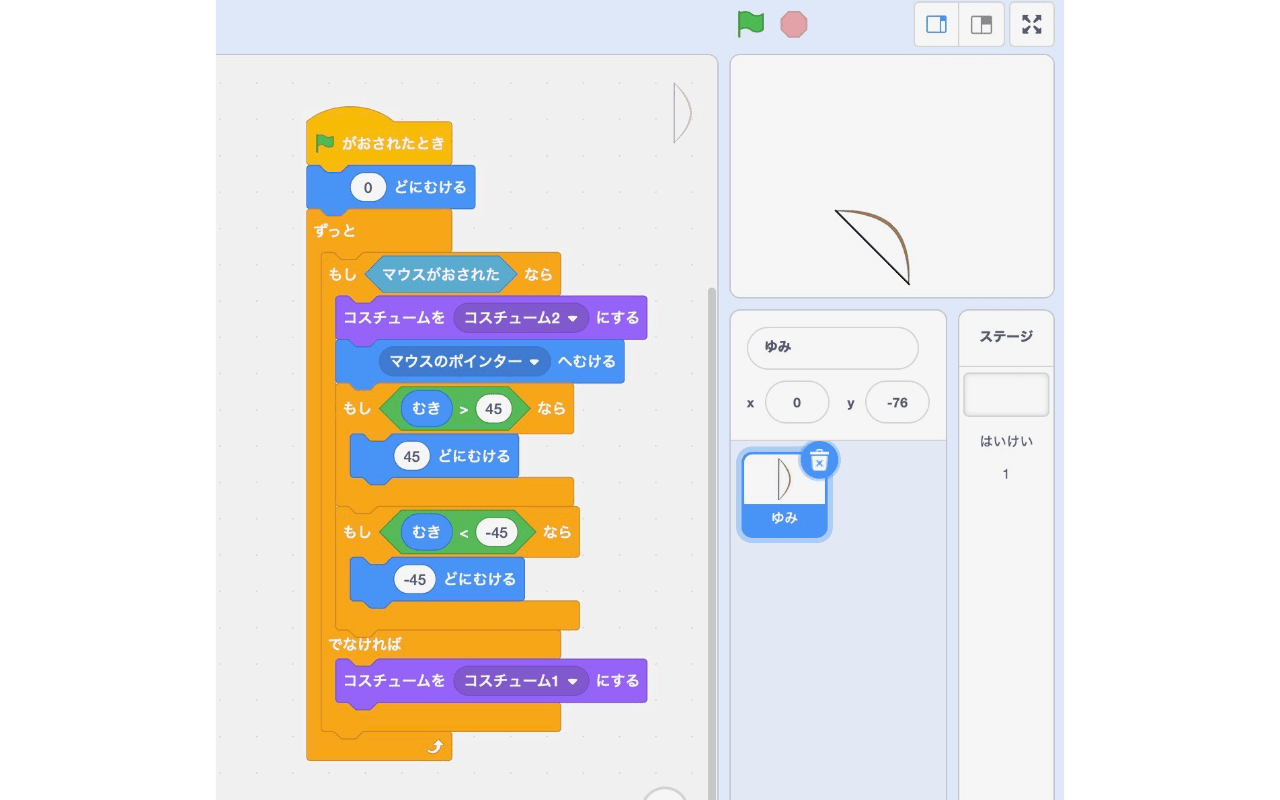Click the ずっと forever block label
1280x800 pixels.
point(335,231)
